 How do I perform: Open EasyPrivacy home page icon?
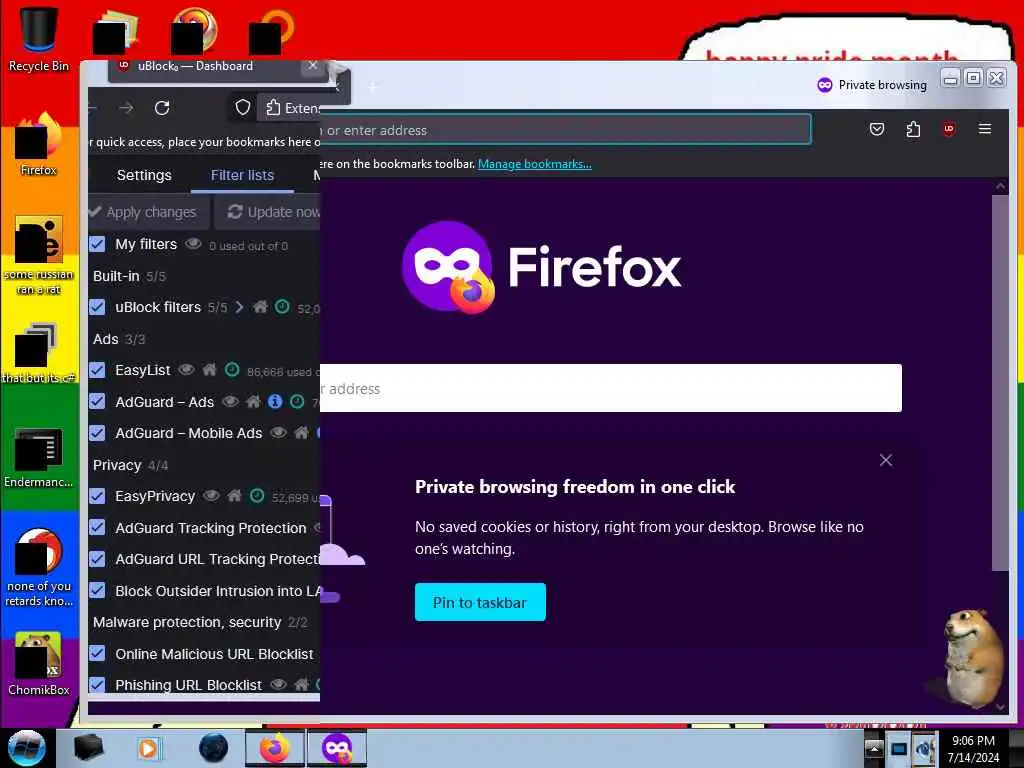pos(234,496)
